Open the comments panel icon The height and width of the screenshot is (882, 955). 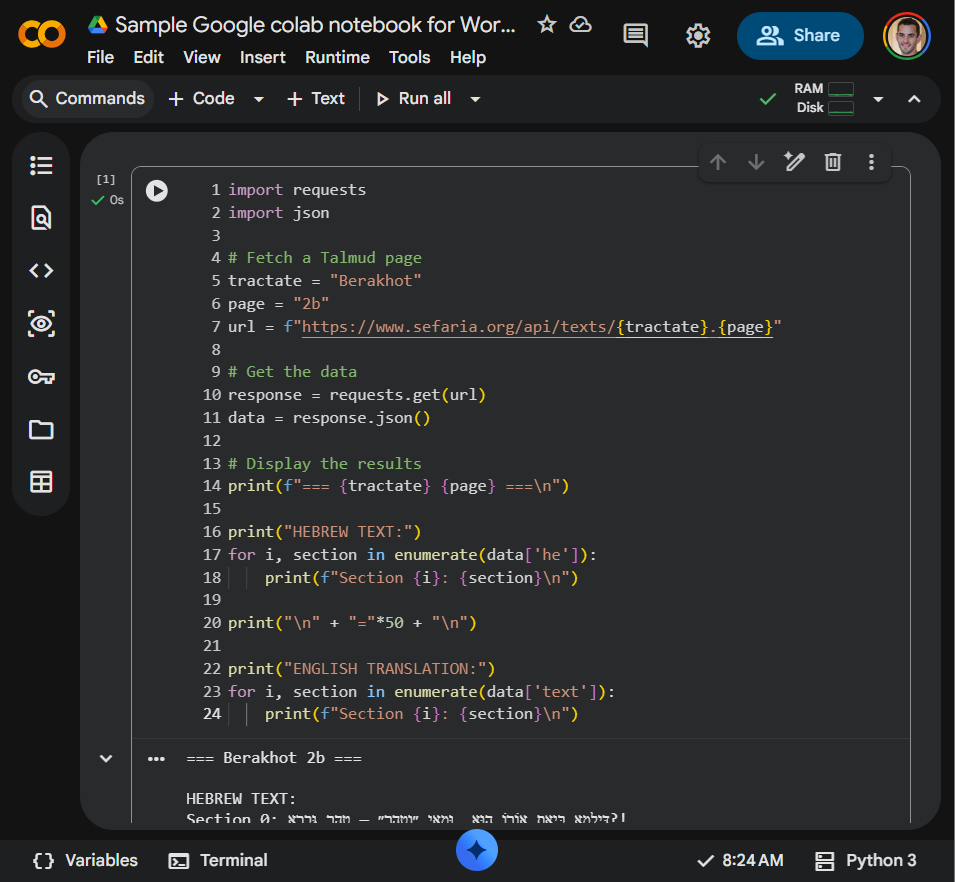click(x=635, y=36)
